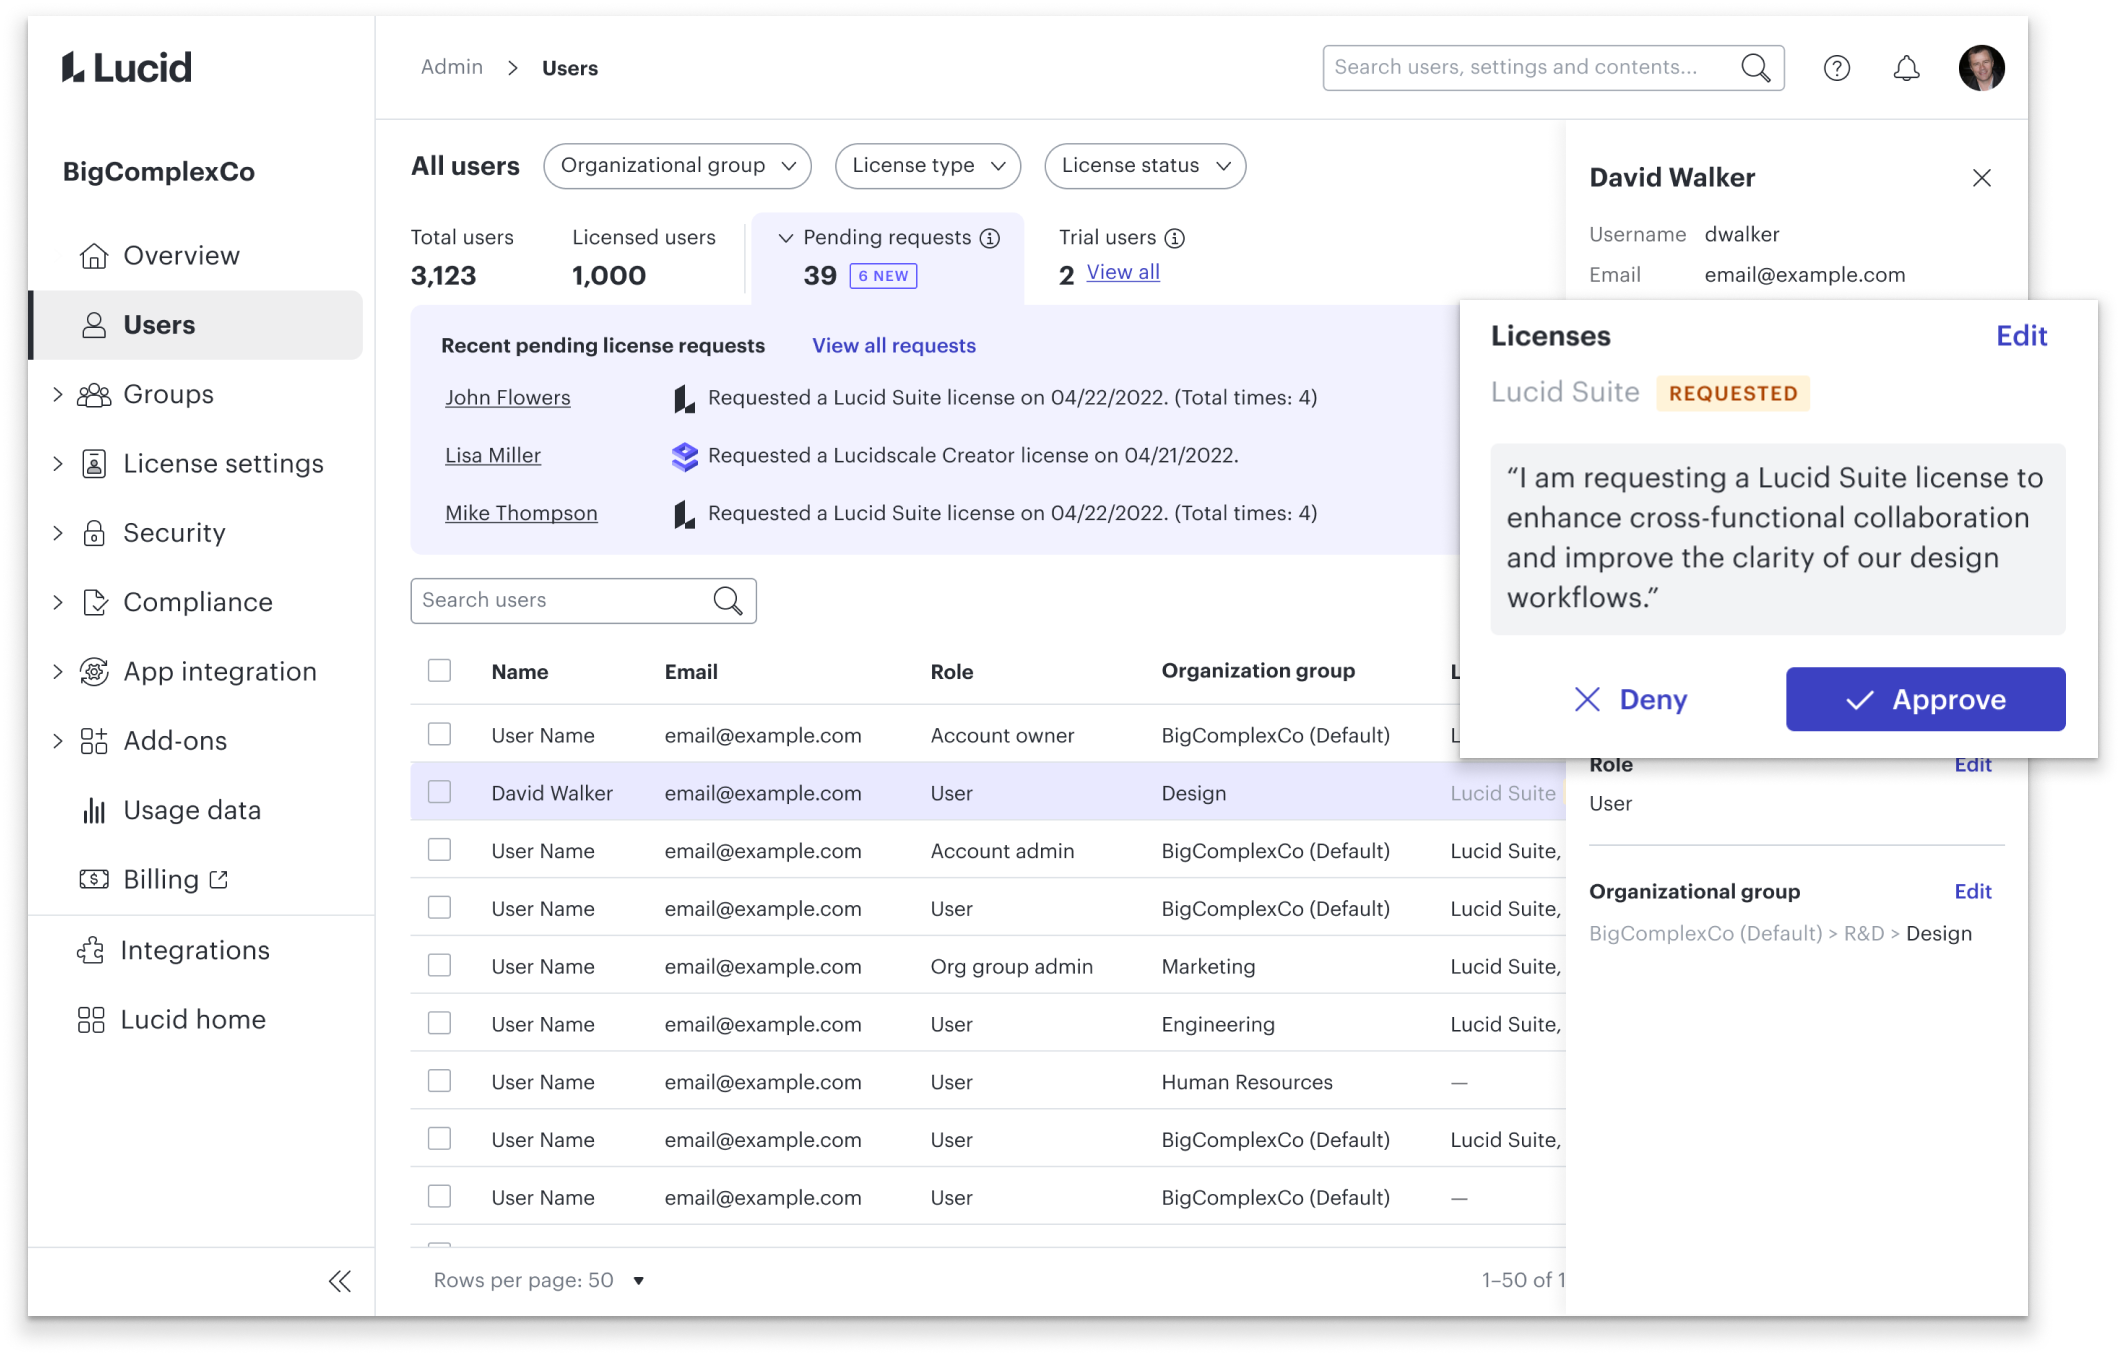Click the Integrations puzzle icon

pos(91,950)
